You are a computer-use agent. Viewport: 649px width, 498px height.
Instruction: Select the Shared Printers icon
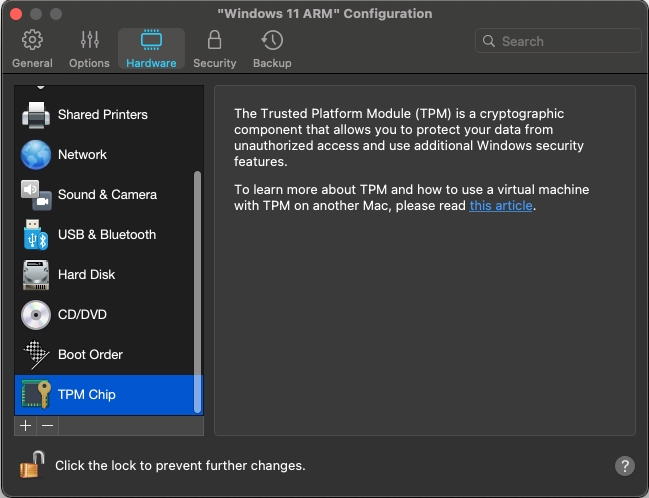36,114
